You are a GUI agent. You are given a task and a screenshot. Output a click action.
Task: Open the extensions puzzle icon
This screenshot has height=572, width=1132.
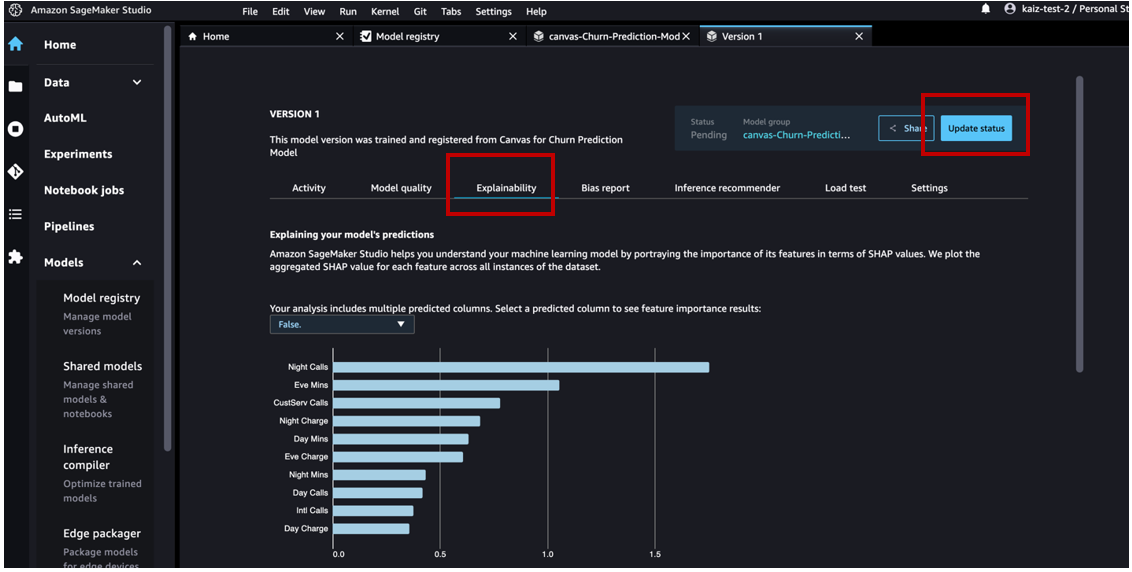click(x=15, y=257)
